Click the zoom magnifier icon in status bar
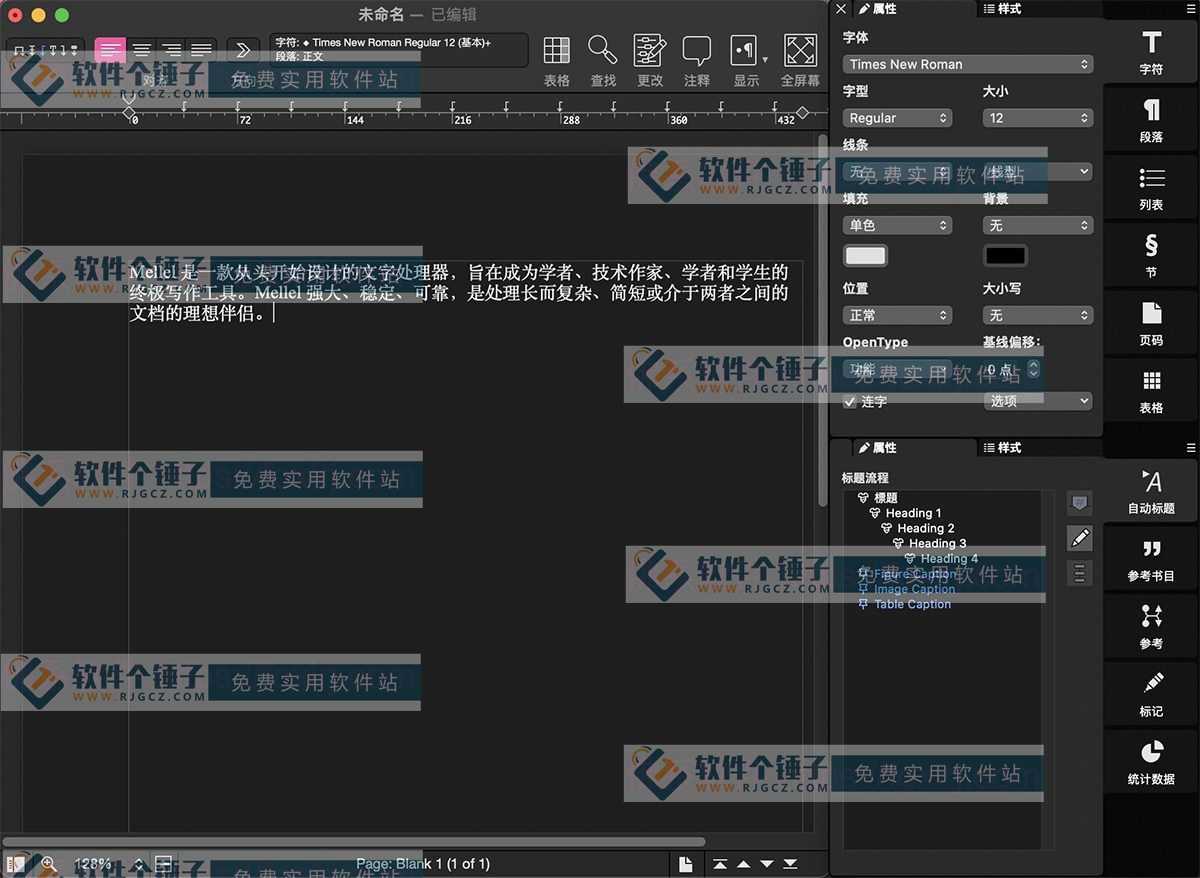The width and height of the screenshot is (1200, 878). [47, 863]
